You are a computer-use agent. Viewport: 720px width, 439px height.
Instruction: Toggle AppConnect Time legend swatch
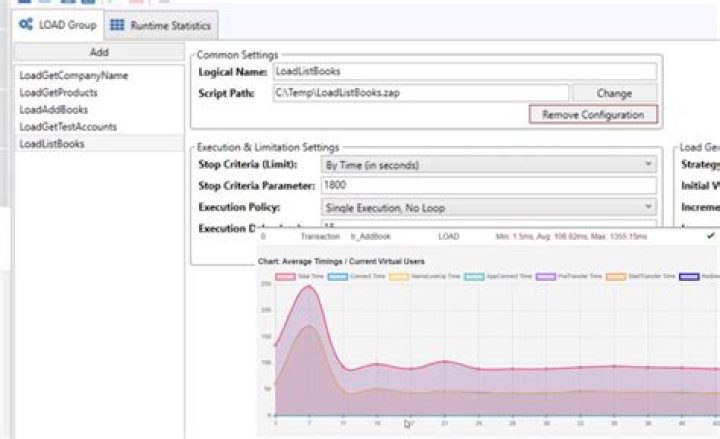tap(474, 276)
